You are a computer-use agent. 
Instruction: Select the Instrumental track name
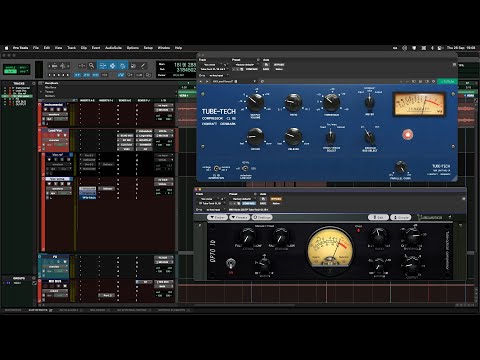click(53, 105)
